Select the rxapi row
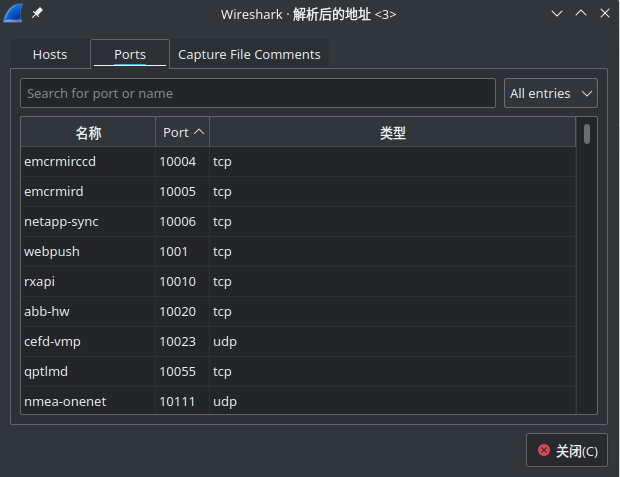Screen dimensions: 620x477 click(x=299, y=282)
